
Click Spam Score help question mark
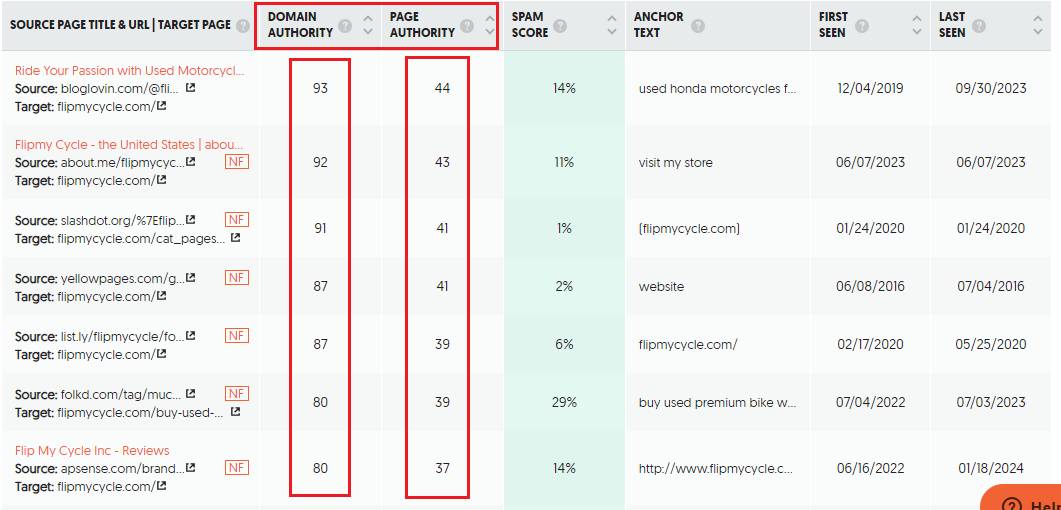(x=560, y=26)
